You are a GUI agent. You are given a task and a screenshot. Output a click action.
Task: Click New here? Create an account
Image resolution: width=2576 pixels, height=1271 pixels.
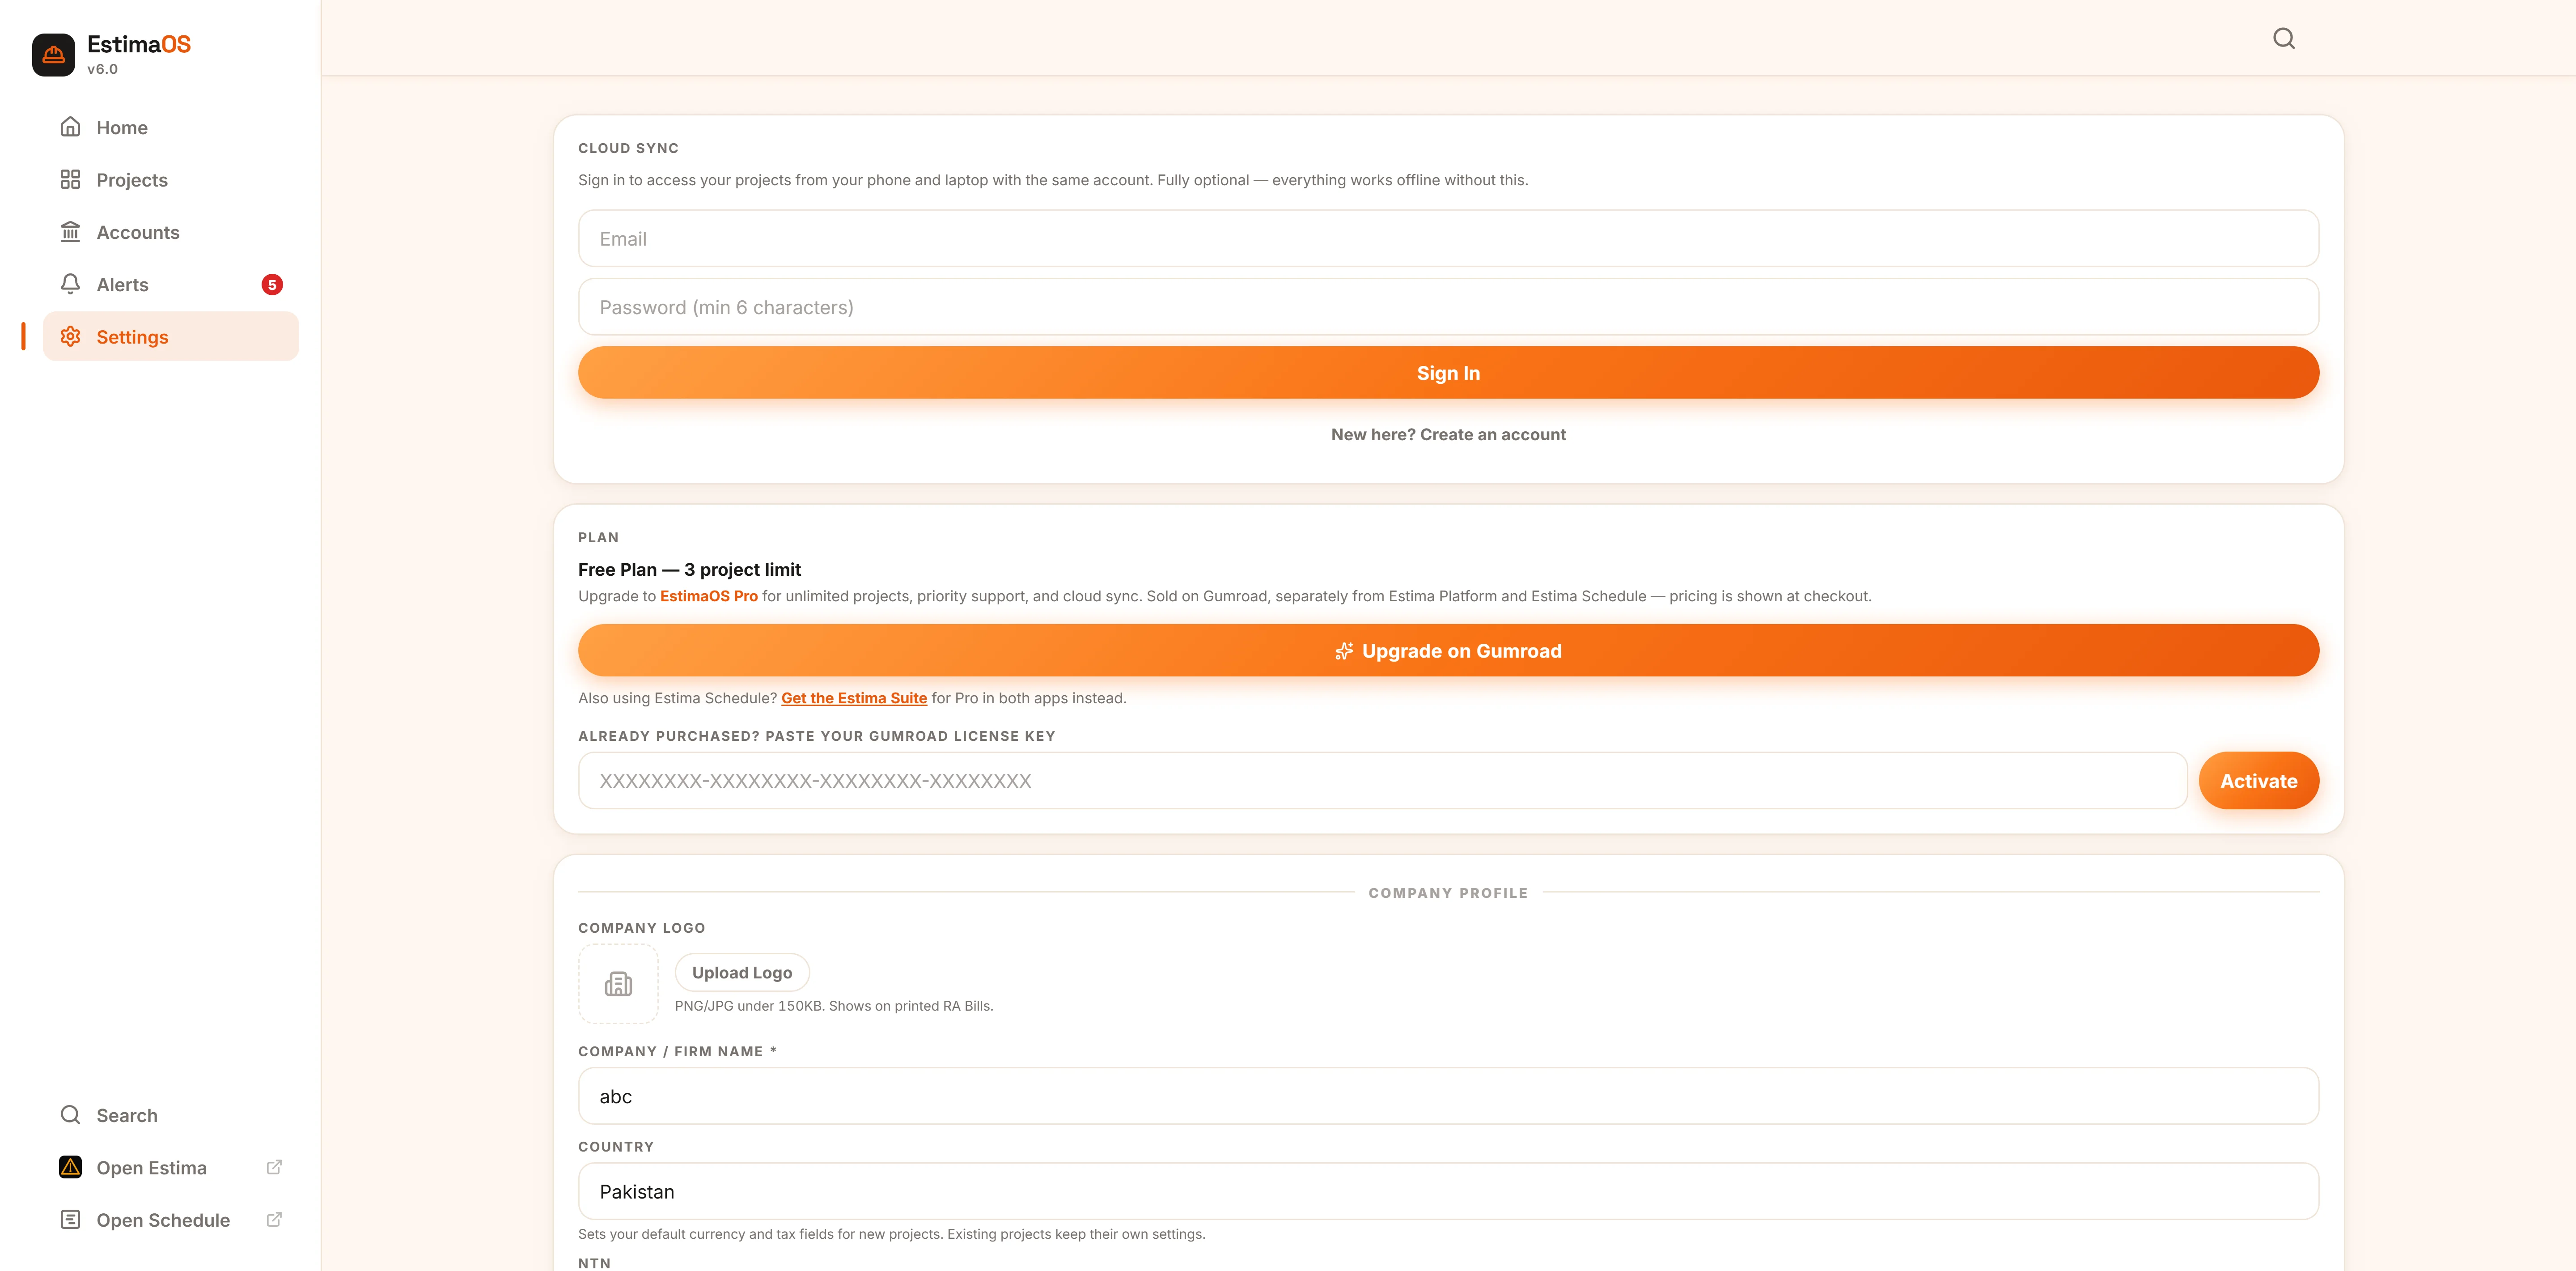1448,434
